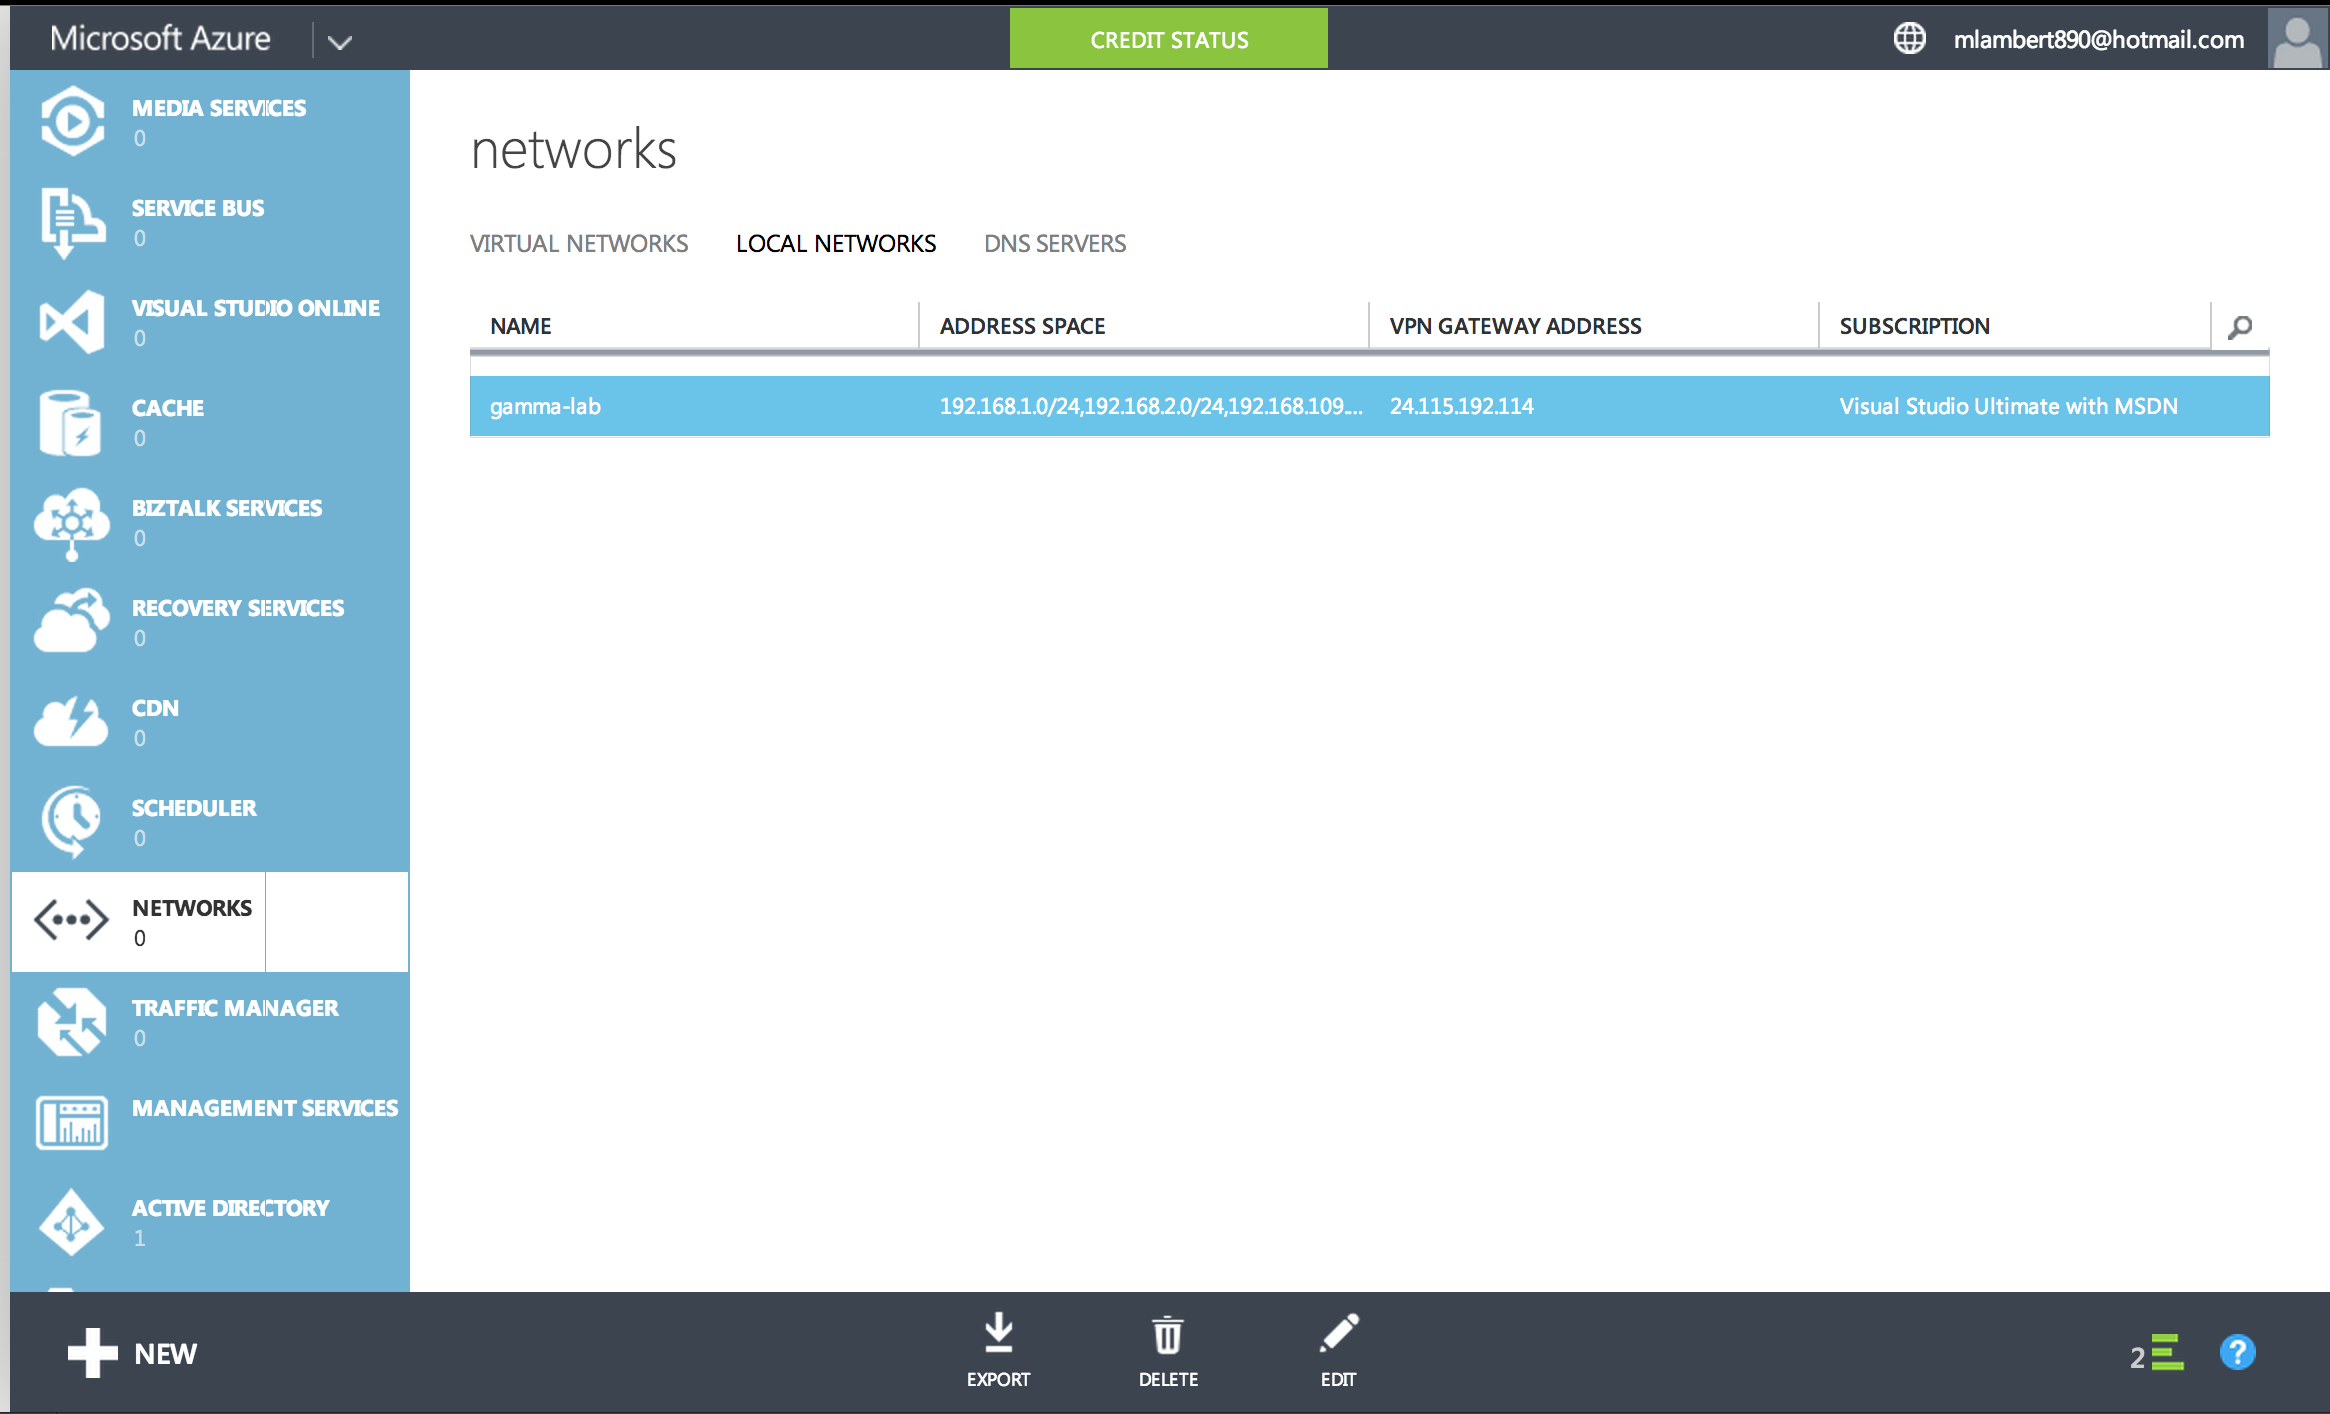The width and height of the screenshot is (2330, 1414).
Task: Expand the notifications list showing 2
Action: point(2156,1355)
